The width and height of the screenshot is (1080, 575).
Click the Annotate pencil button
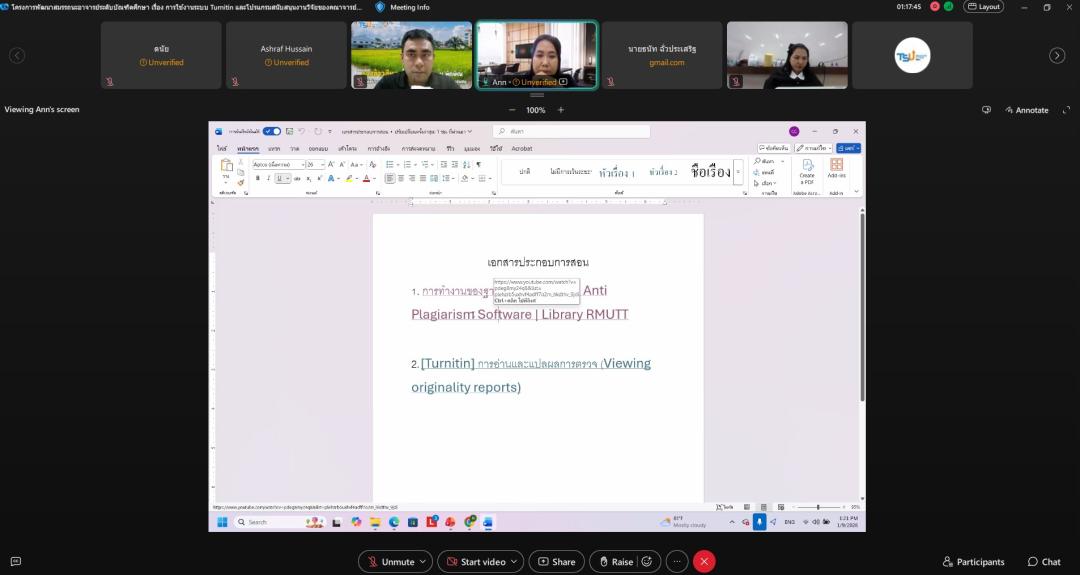coord(1026,110)
